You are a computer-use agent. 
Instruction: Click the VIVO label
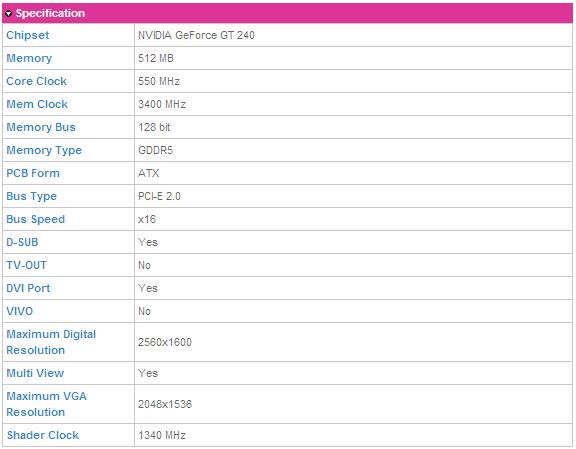pos(19,311)
